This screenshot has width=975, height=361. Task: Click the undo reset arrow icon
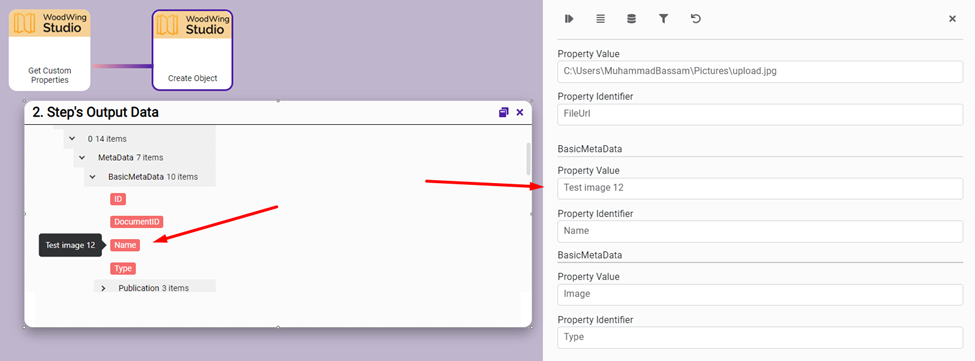coord(696,19)
